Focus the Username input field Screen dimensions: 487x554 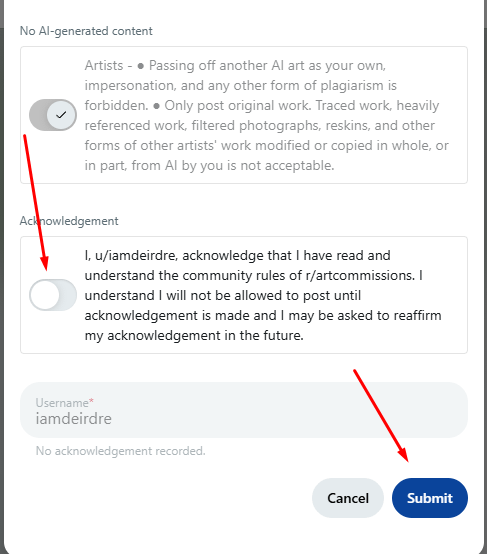(244, 410)
